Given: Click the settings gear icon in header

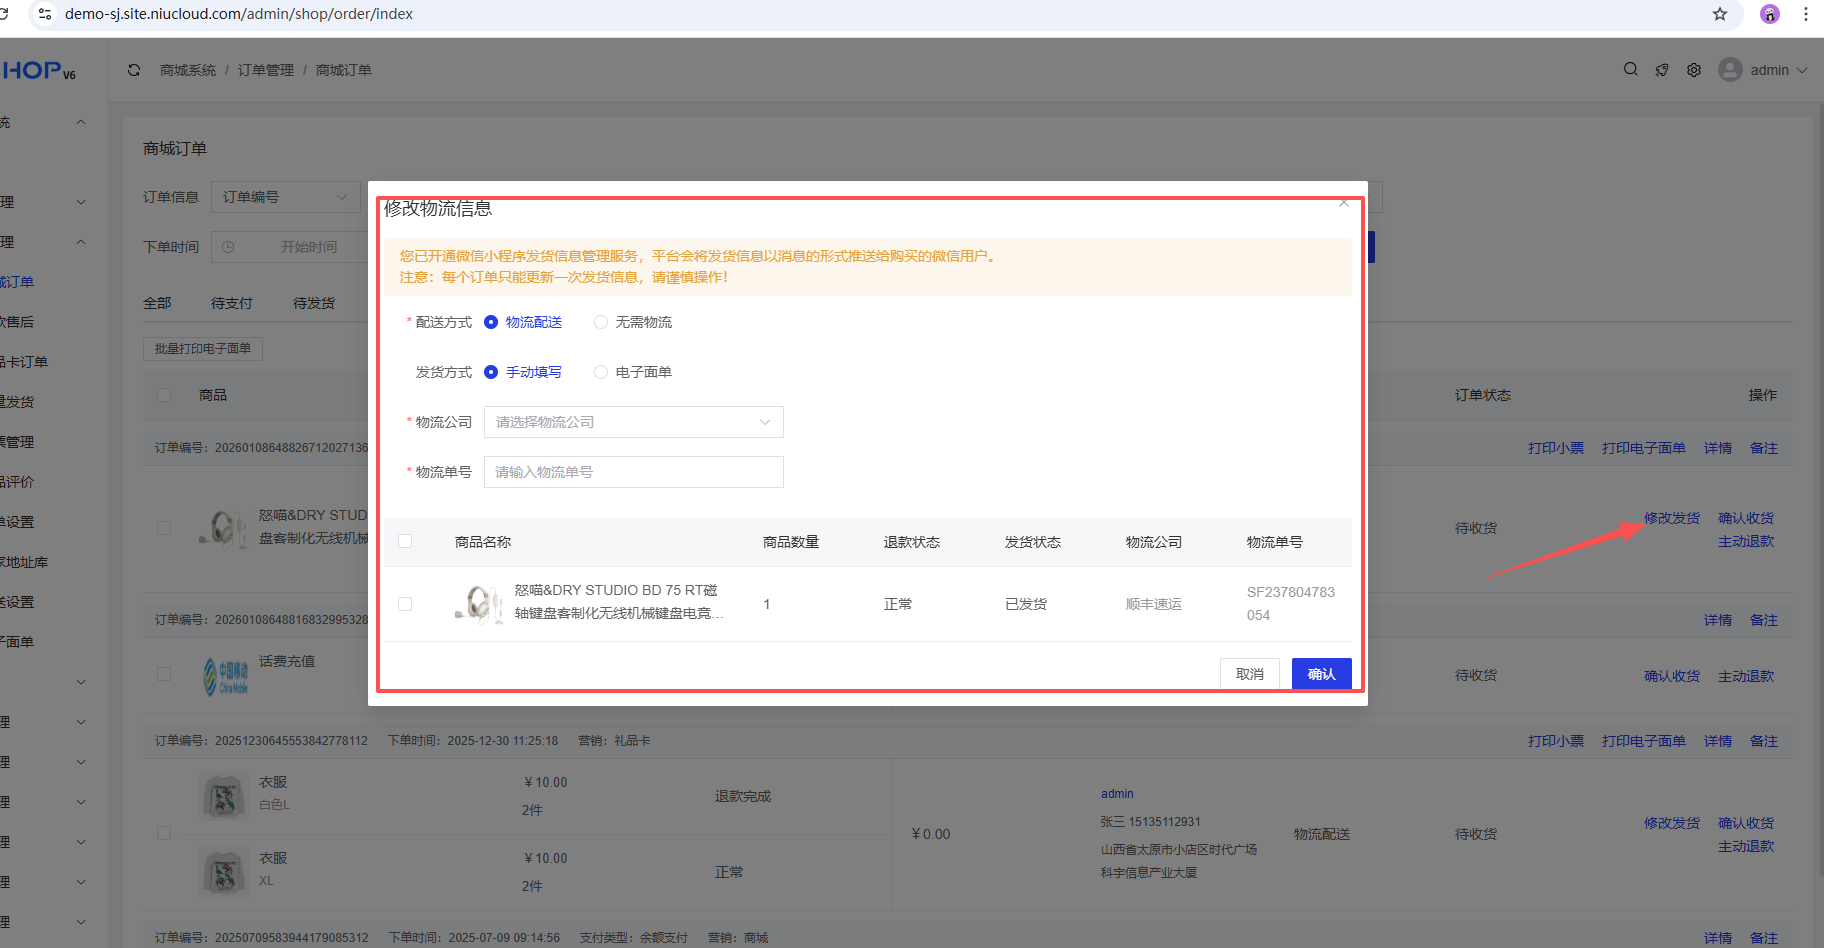Looking at the screenshot, I should 1694,70.
